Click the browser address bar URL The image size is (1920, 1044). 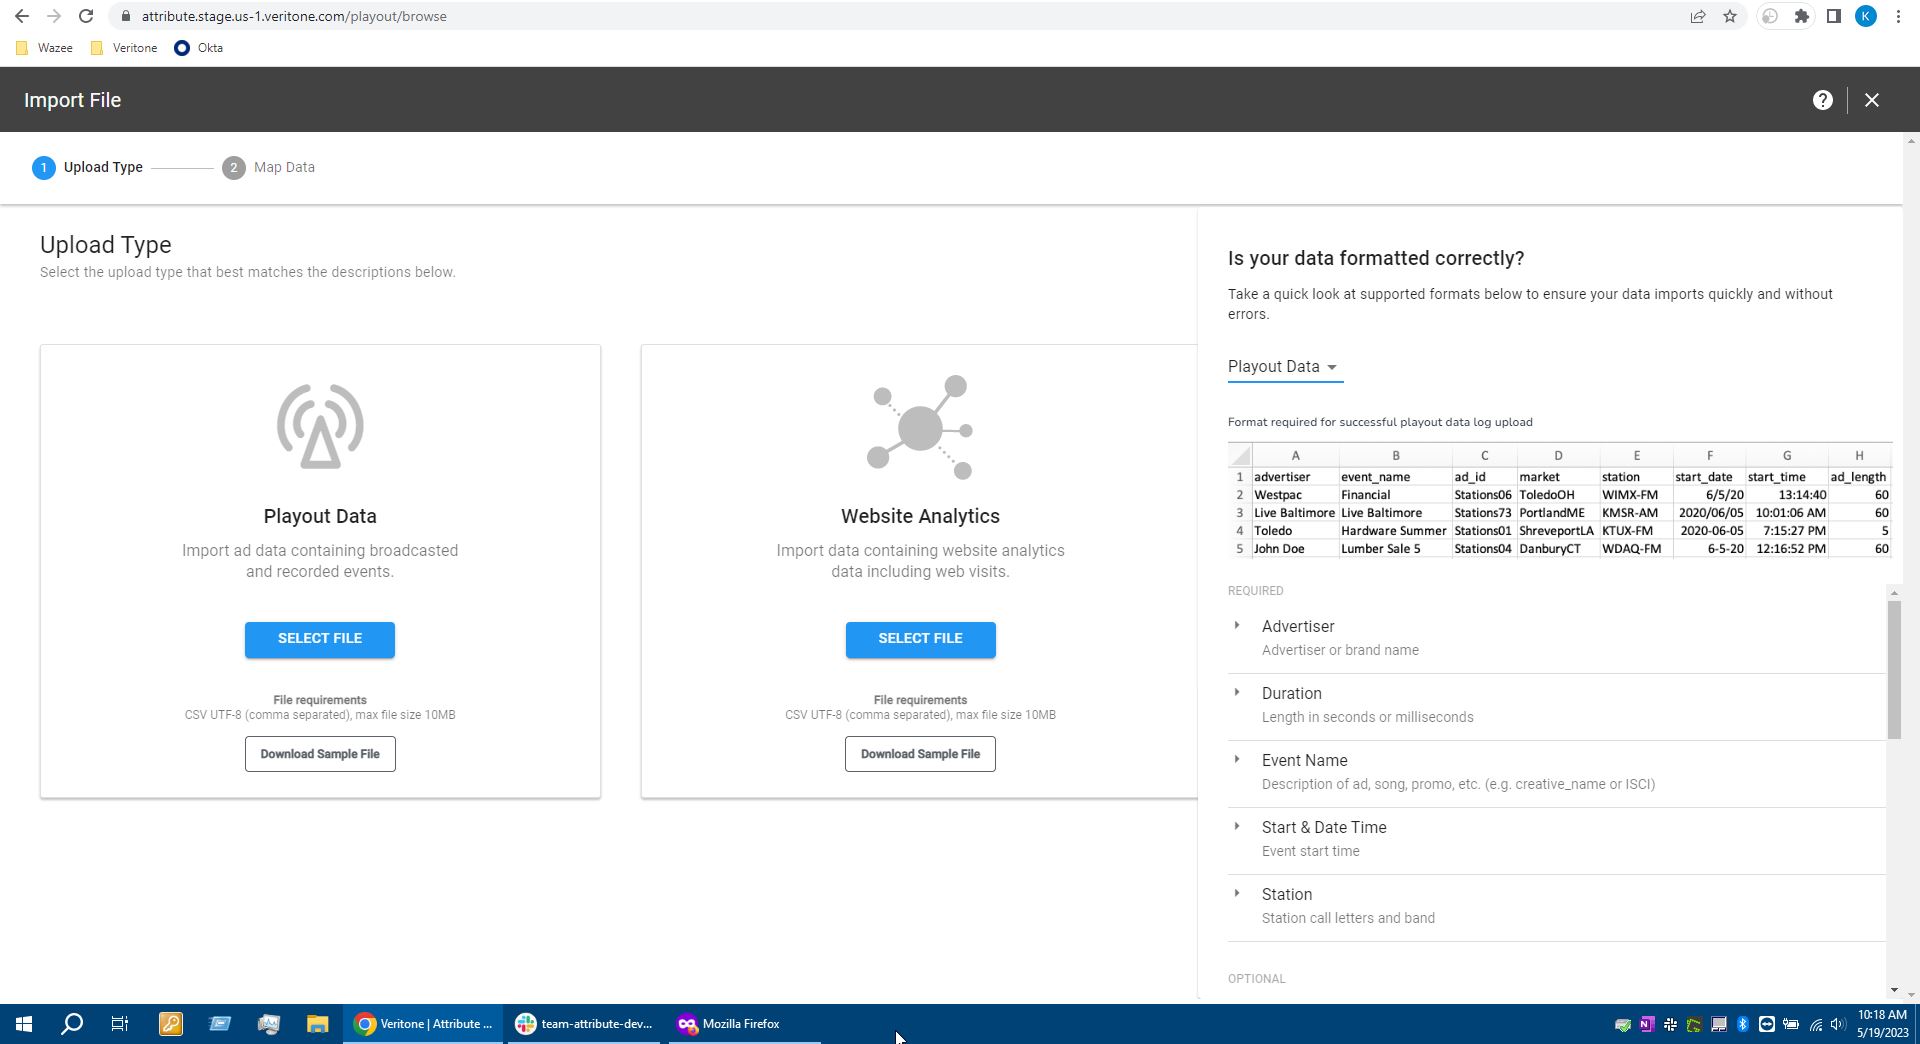click(x=294, y=16)
